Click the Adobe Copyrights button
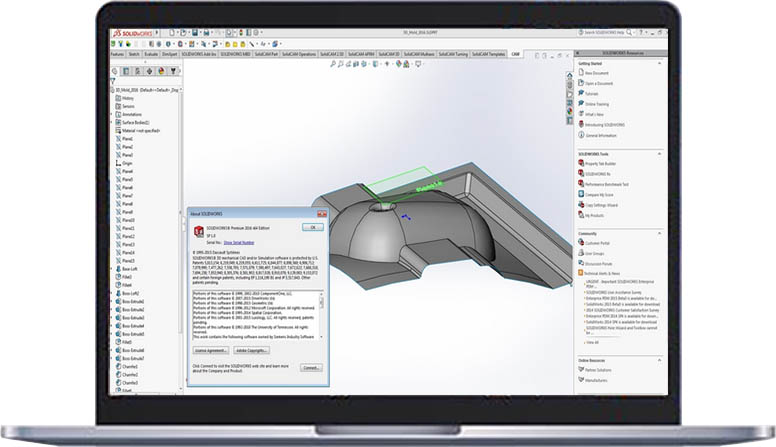 (x=251, y=350)
